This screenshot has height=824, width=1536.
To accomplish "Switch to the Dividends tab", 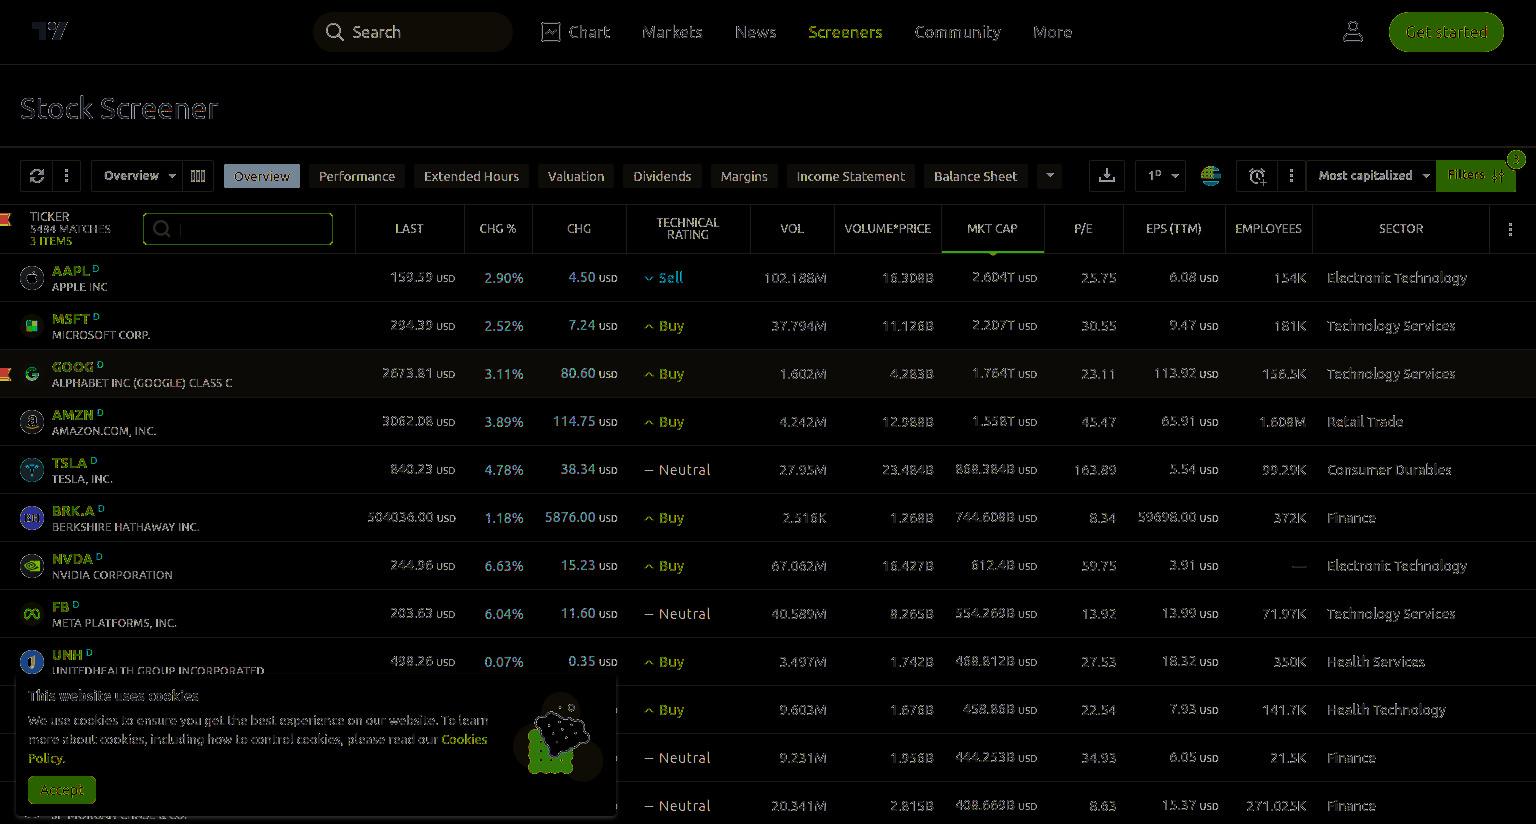I will 662,176.
